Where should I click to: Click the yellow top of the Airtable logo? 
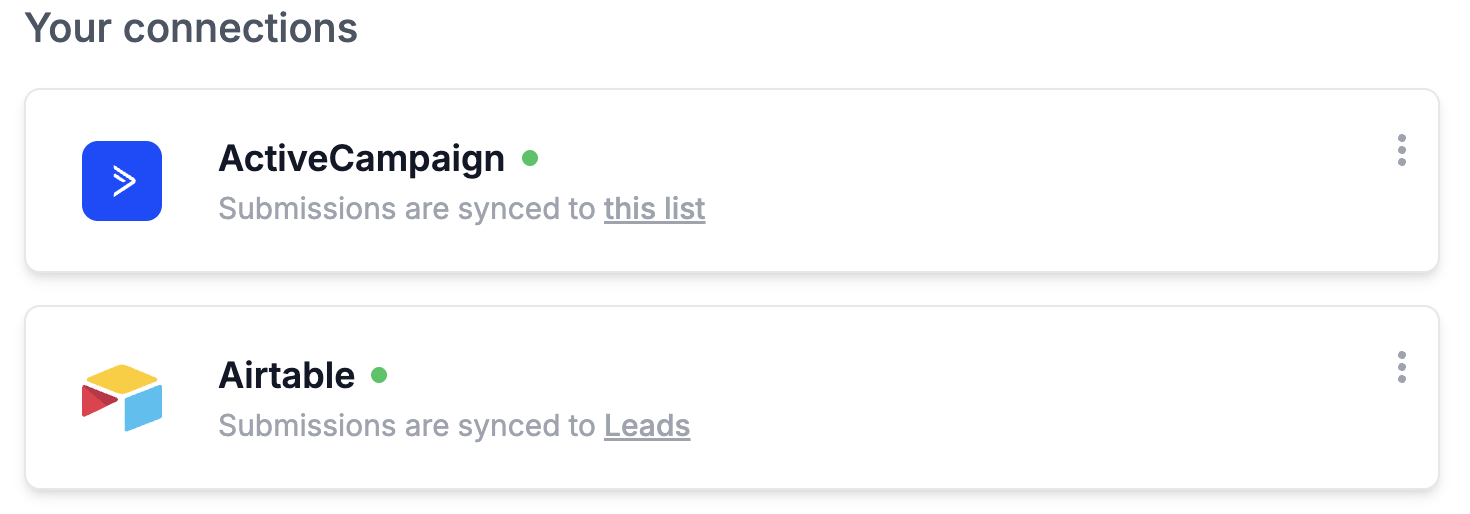pos(122,379)
